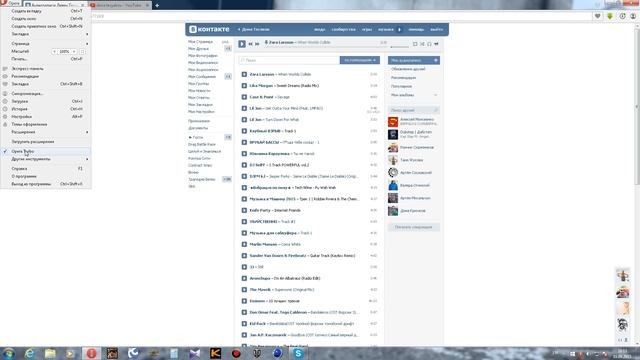
Task: Toggle broadcast status icon in audio player
Action: tap(436, 44)
